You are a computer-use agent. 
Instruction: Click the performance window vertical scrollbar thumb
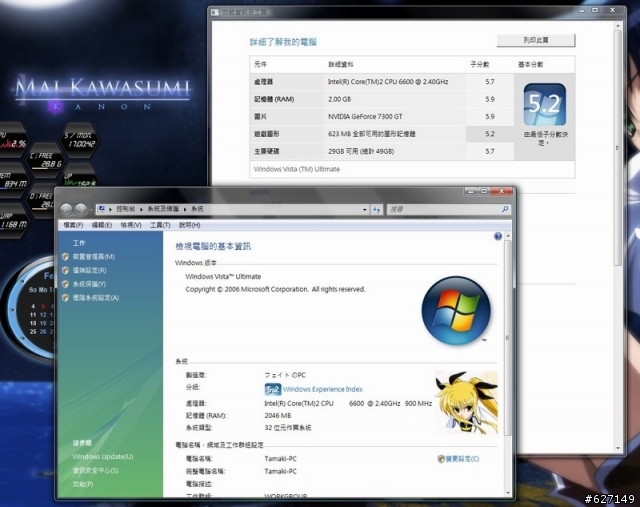click(x=618, y=148)
